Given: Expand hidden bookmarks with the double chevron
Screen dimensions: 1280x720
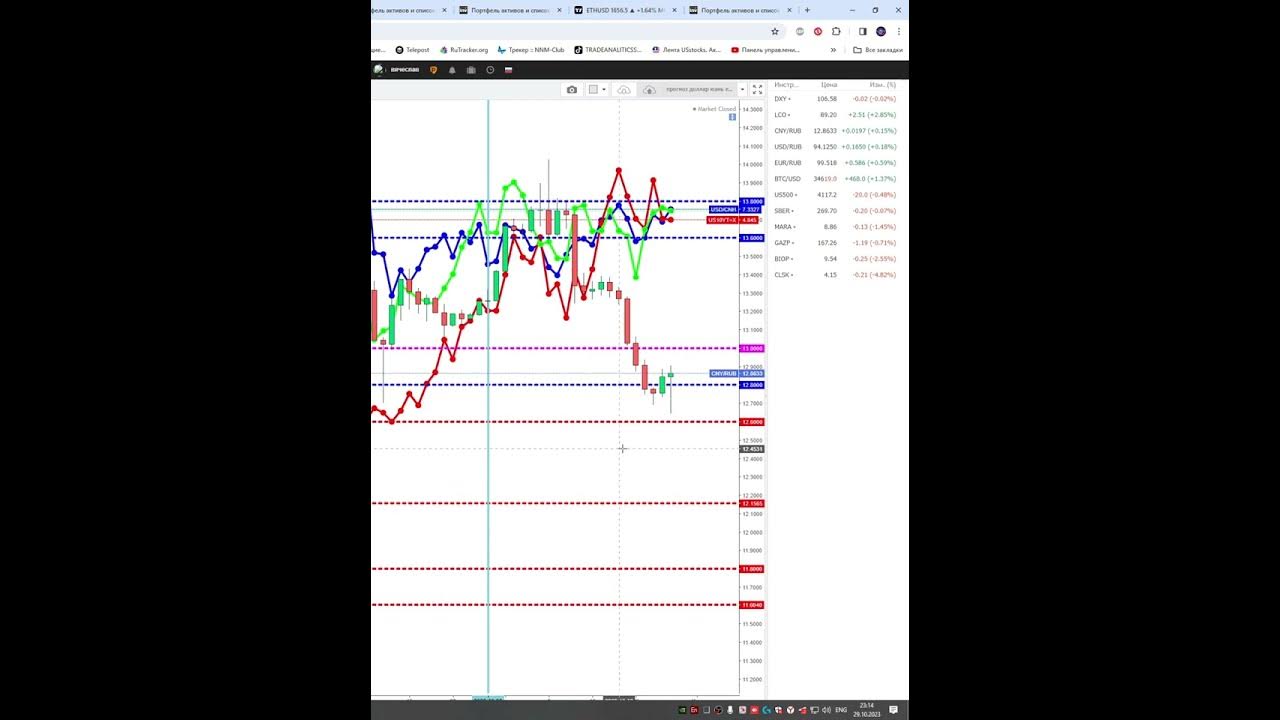Looking at the screenshot, I should (x=832, y=49).
